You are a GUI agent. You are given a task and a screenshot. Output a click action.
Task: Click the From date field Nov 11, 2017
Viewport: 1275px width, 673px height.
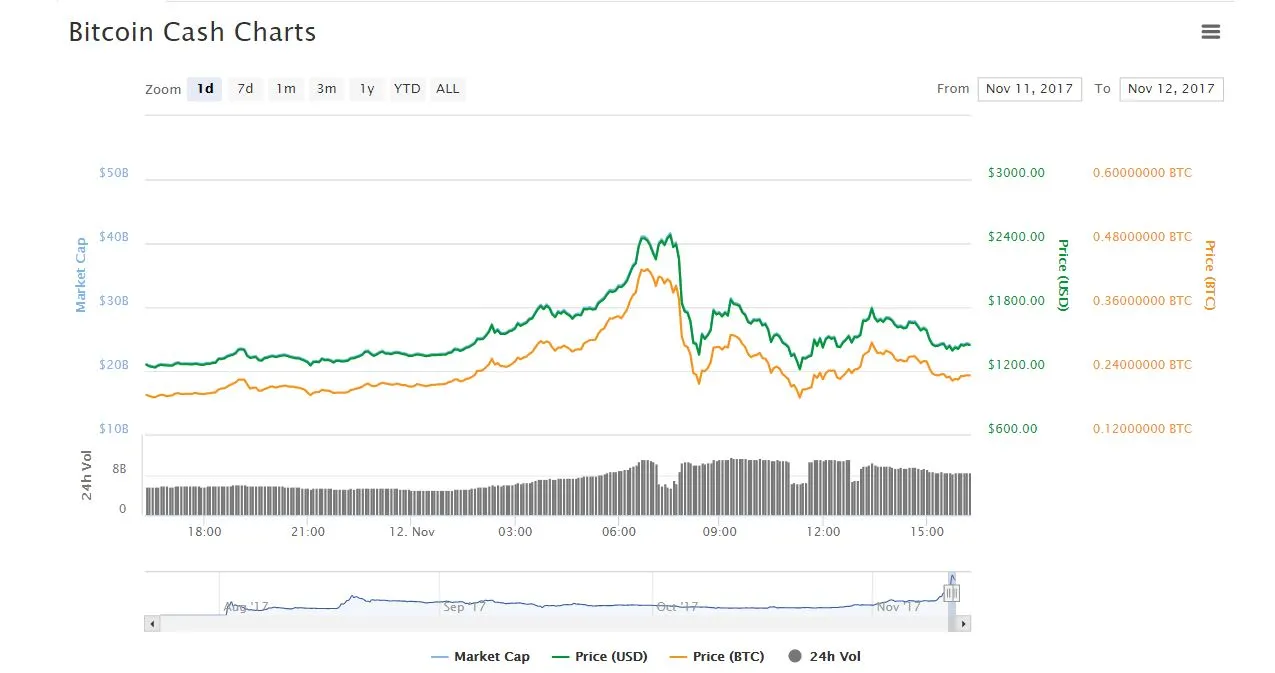[x=1029, y=89]
